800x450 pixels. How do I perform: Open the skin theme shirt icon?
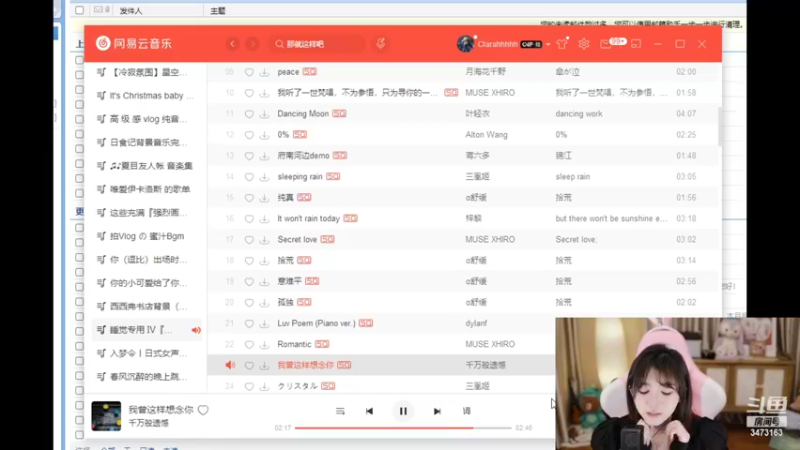562,44
